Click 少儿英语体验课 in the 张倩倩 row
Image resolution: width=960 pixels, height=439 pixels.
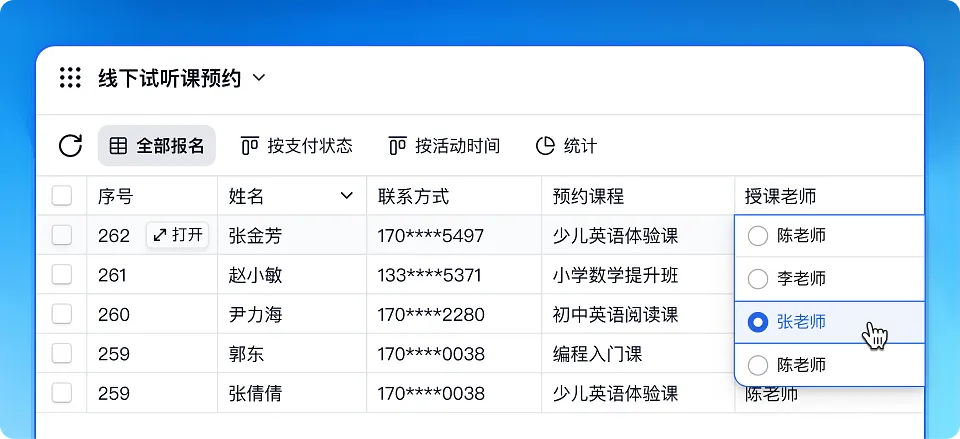pyautogui.click(x=615, y=393)
